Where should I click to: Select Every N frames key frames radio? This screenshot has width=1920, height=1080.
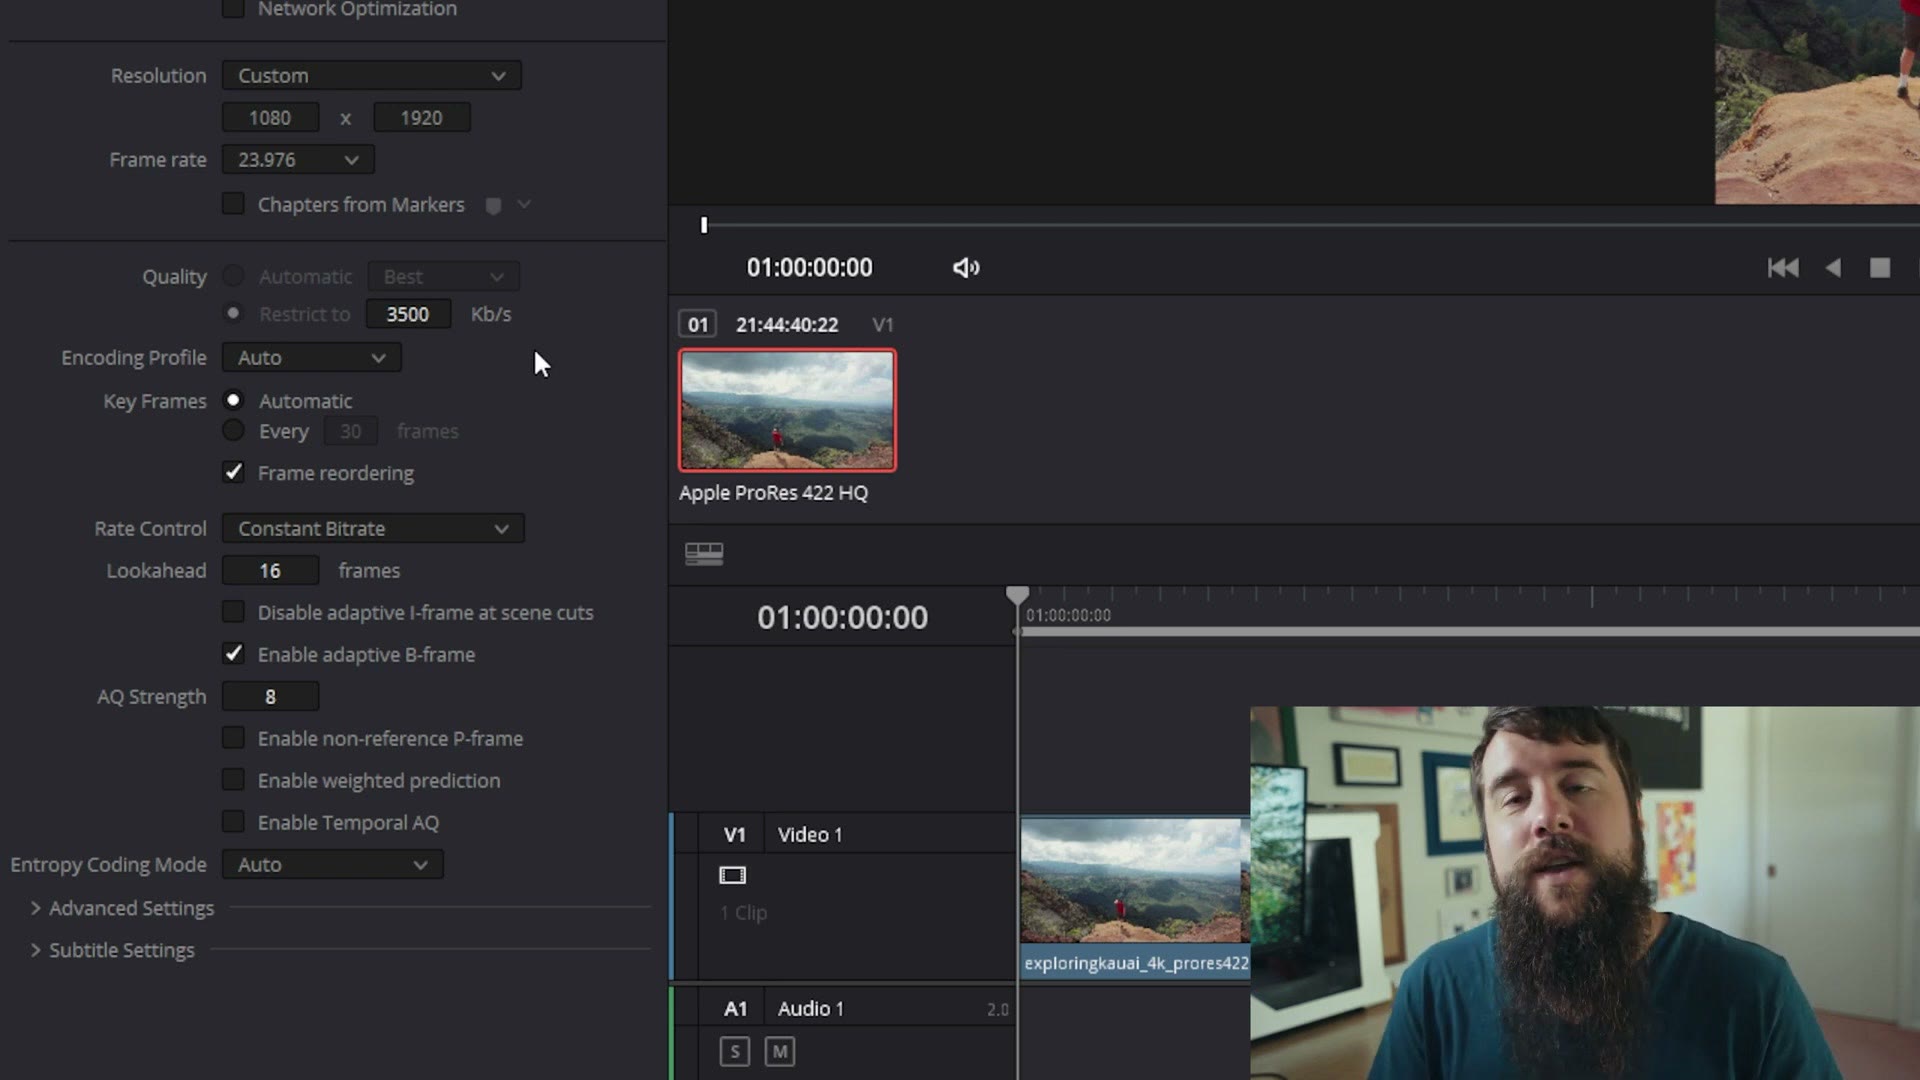(x=233, y=431)
